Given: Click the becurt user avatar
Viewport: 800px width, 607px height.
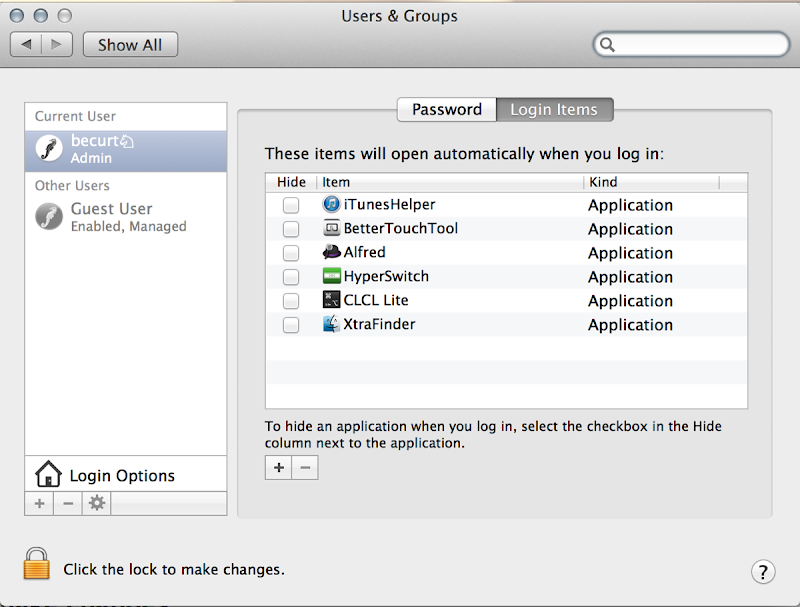Looking at the screenshot, I should click(x=49, y=149).
